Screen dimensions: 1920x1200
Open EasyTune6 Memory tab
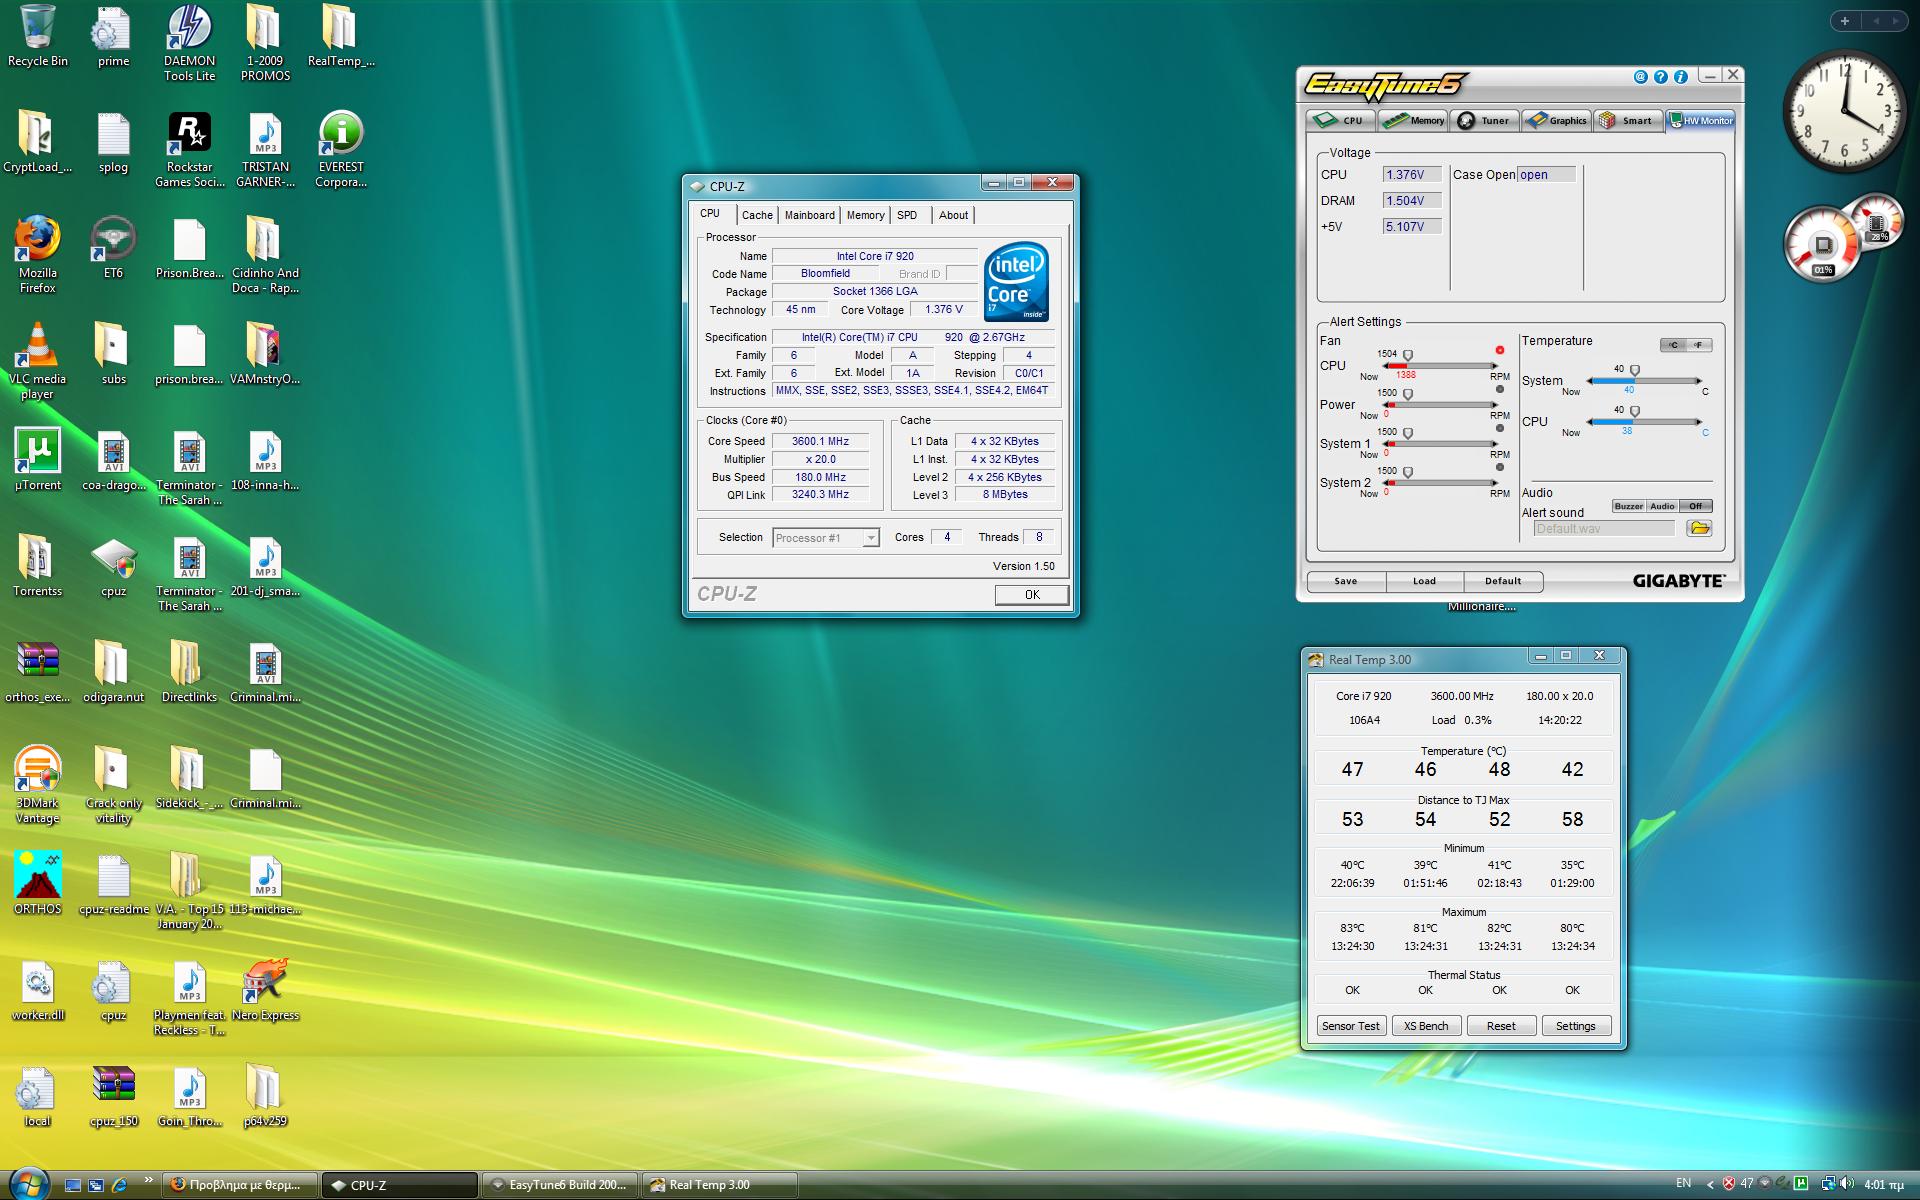pos(1413,120)
